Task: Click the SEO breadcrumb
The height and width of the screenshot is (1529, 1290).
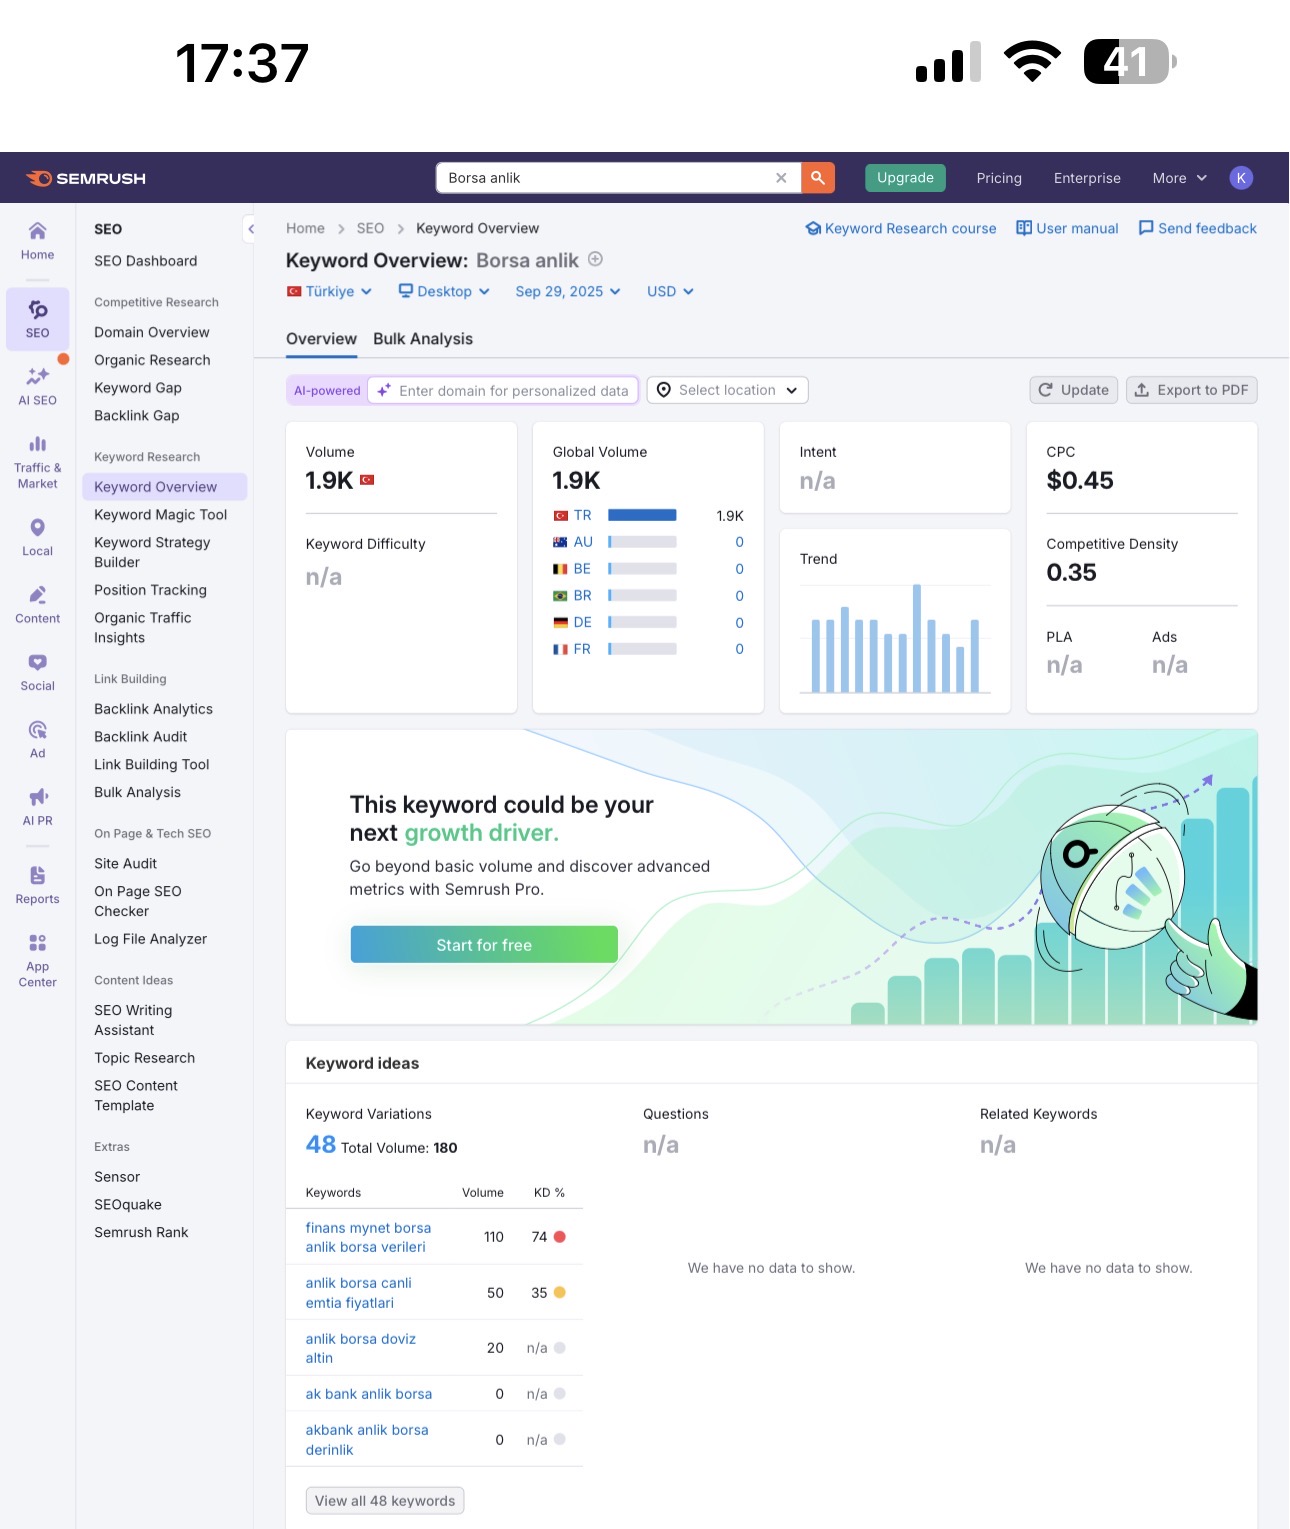Action: (x=370, y=228)
